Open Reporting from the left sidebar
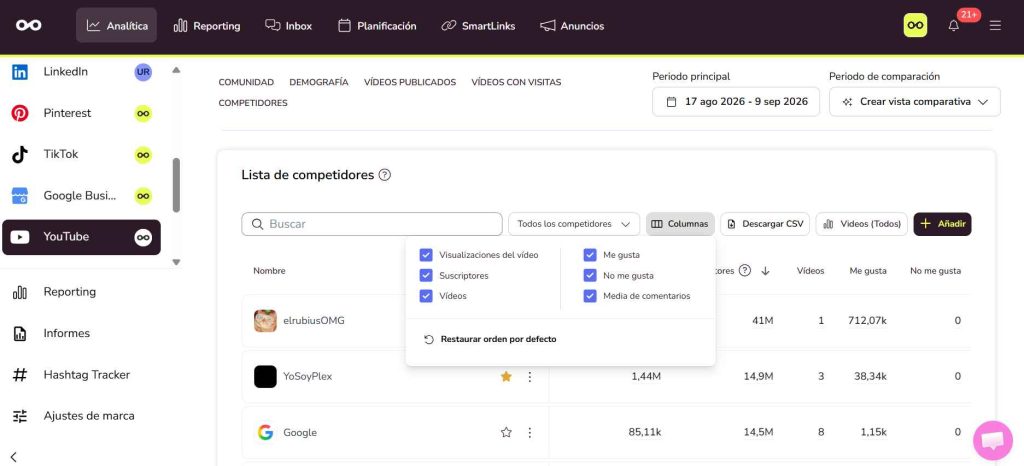The width and height of the screenshot is (1024, 466). click(x=69, y=292)
